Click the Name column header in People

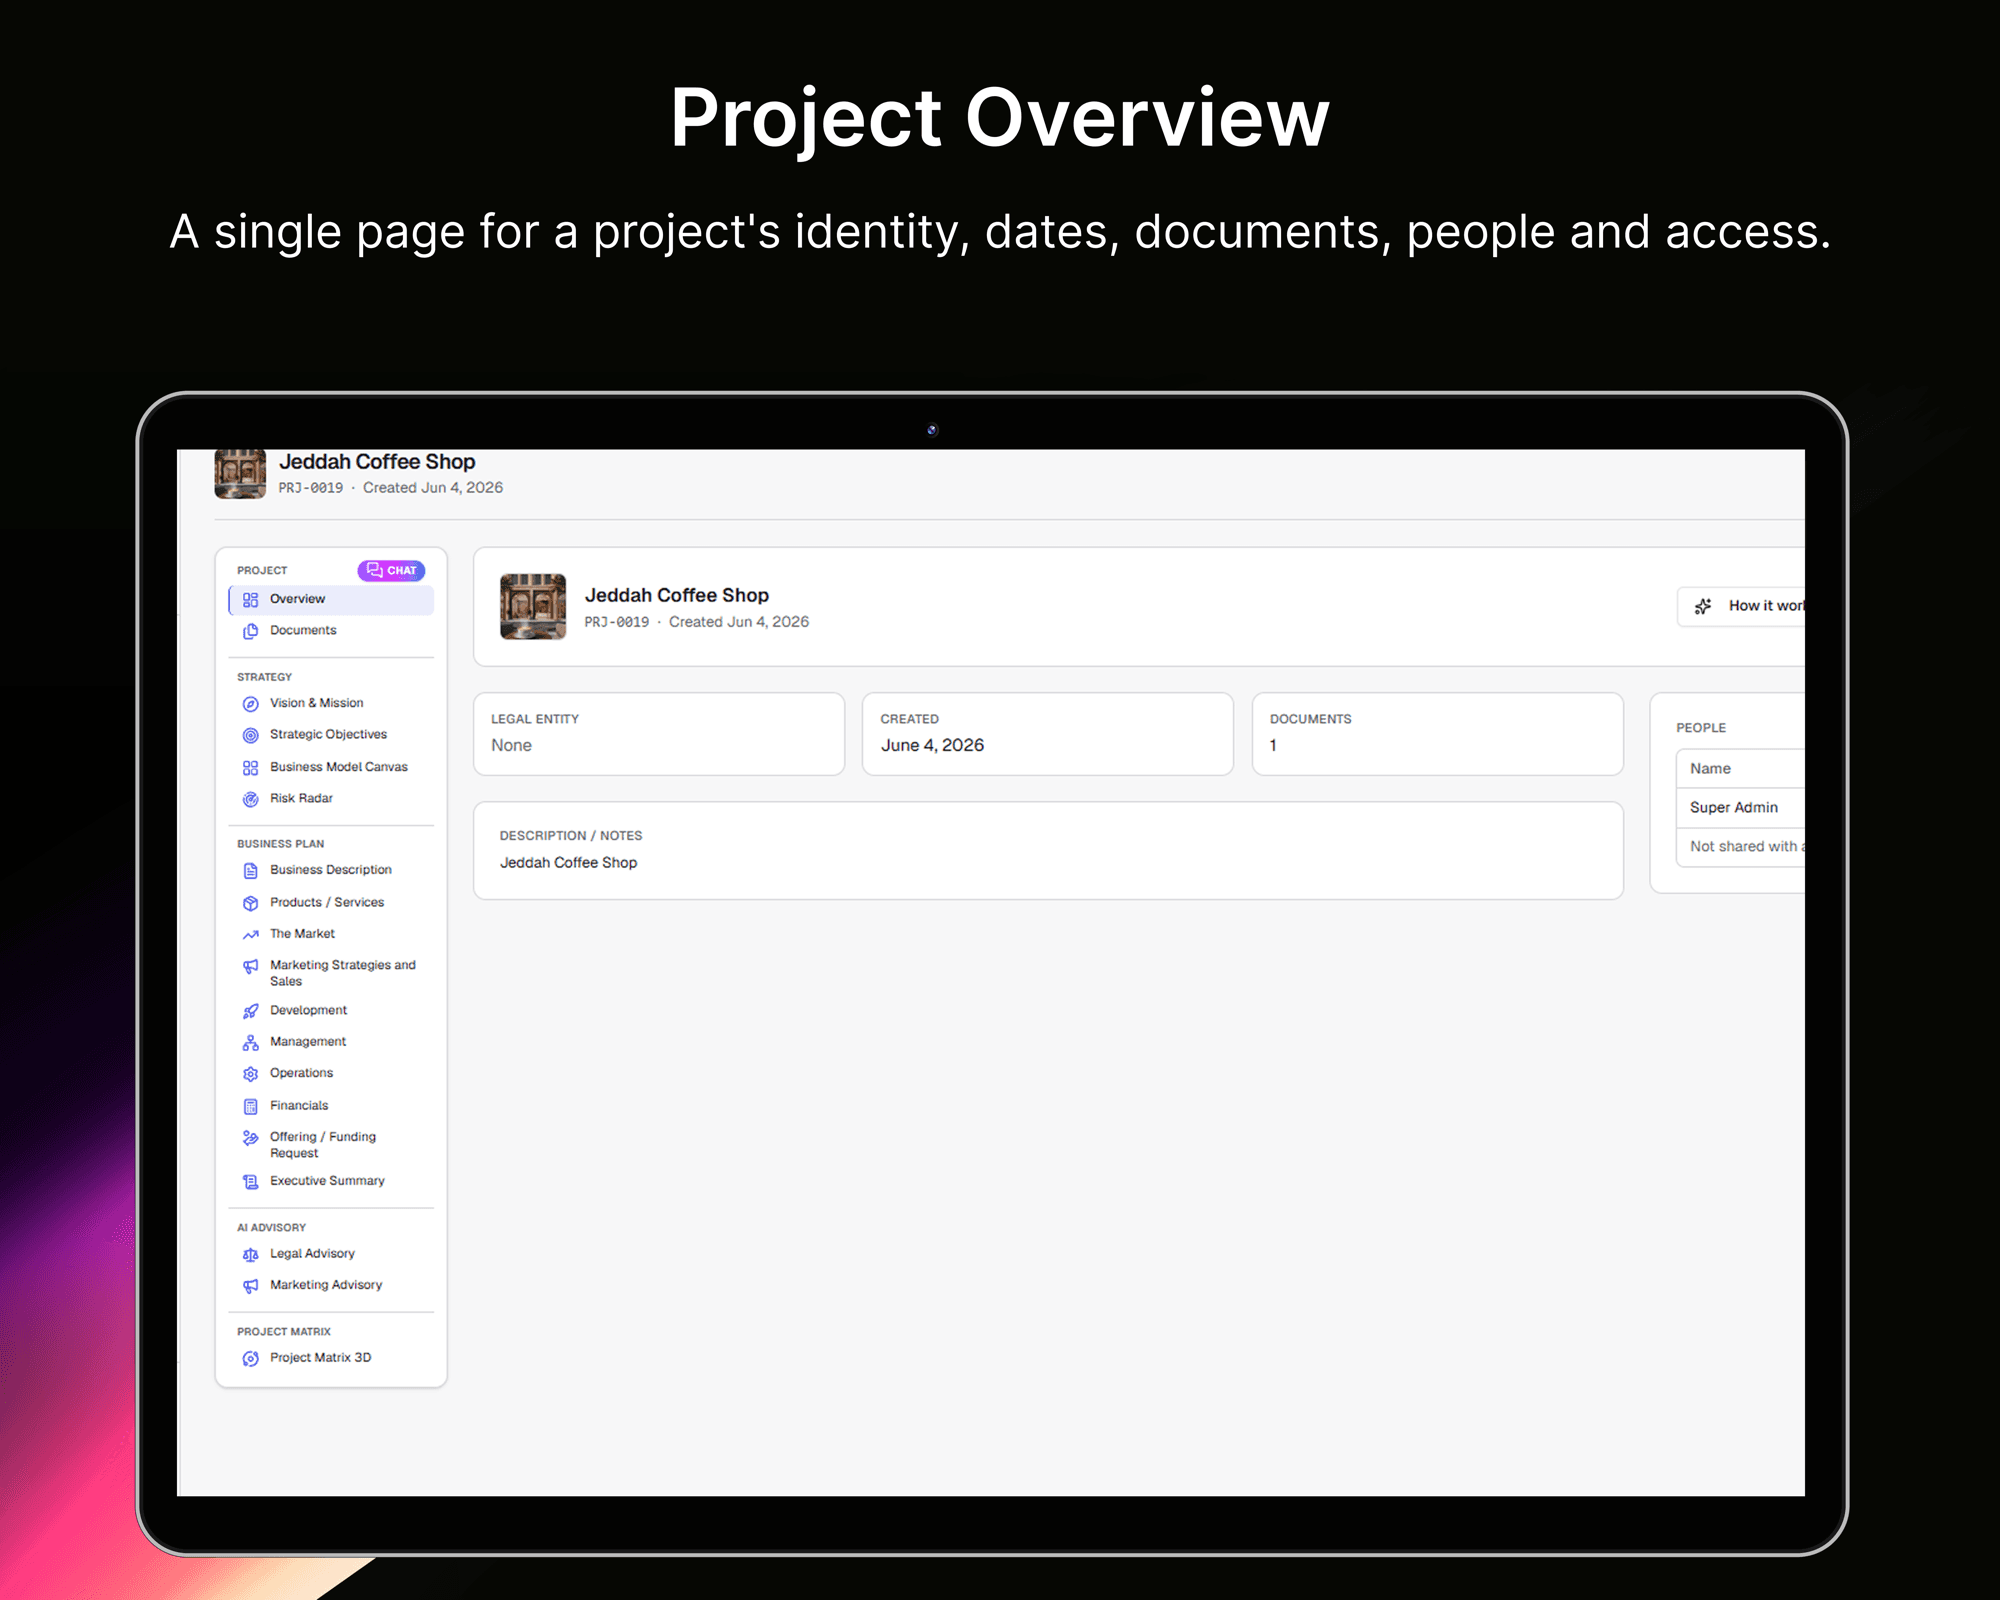1710,768
